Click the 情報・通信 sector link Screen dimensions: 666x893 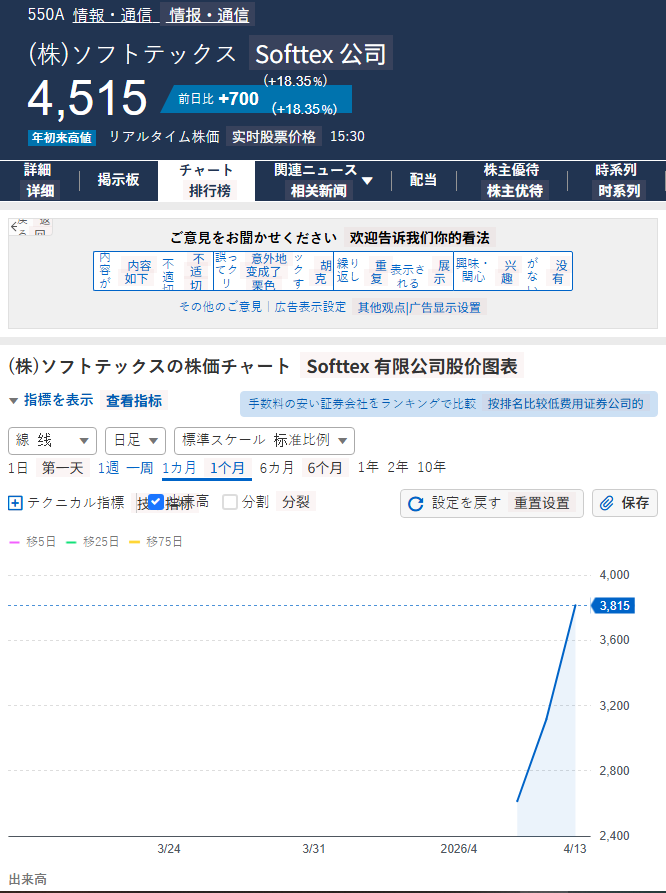116,15
